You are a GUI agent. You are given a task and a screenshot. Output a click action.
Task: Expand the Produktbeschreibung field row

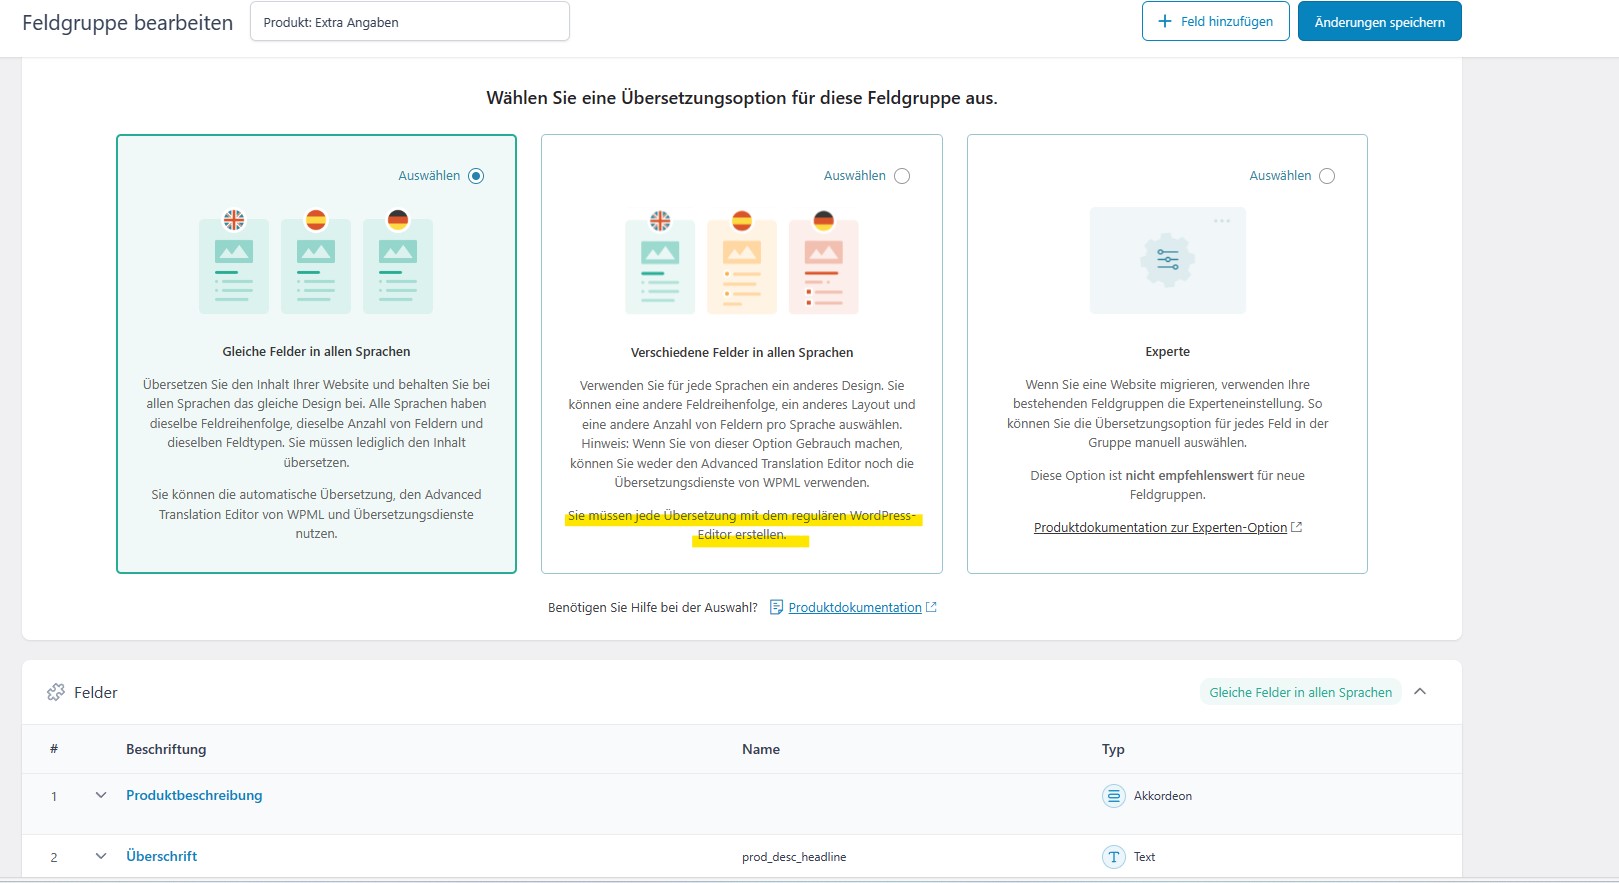tap(101, 795)
